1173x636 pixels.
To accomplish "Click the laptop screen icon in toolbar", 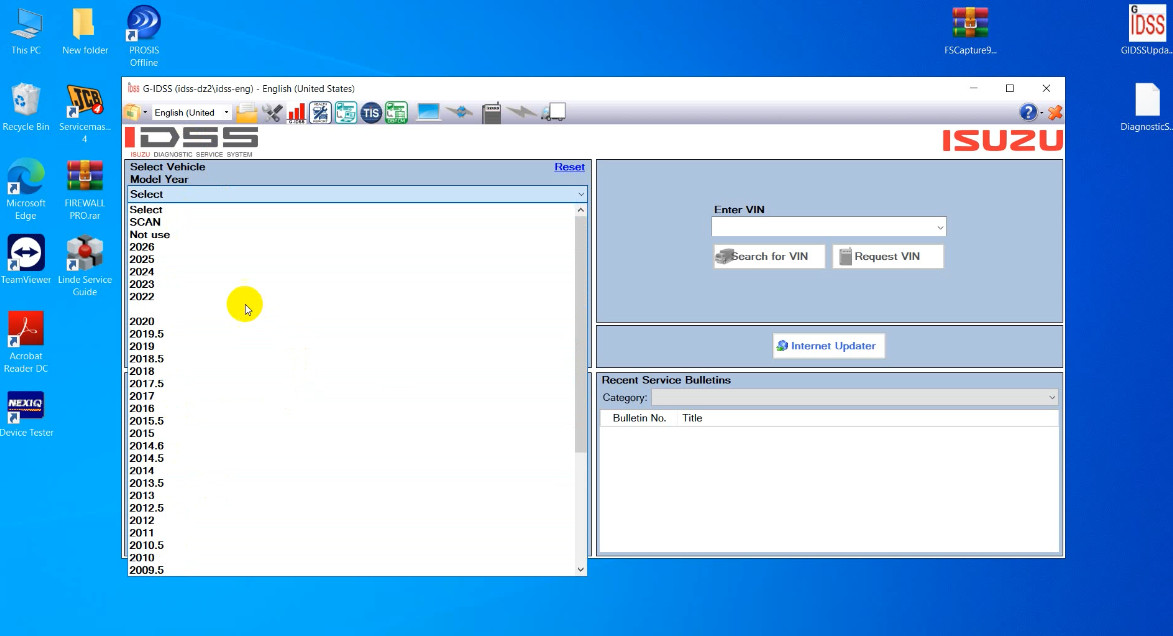I will point(429,112).
